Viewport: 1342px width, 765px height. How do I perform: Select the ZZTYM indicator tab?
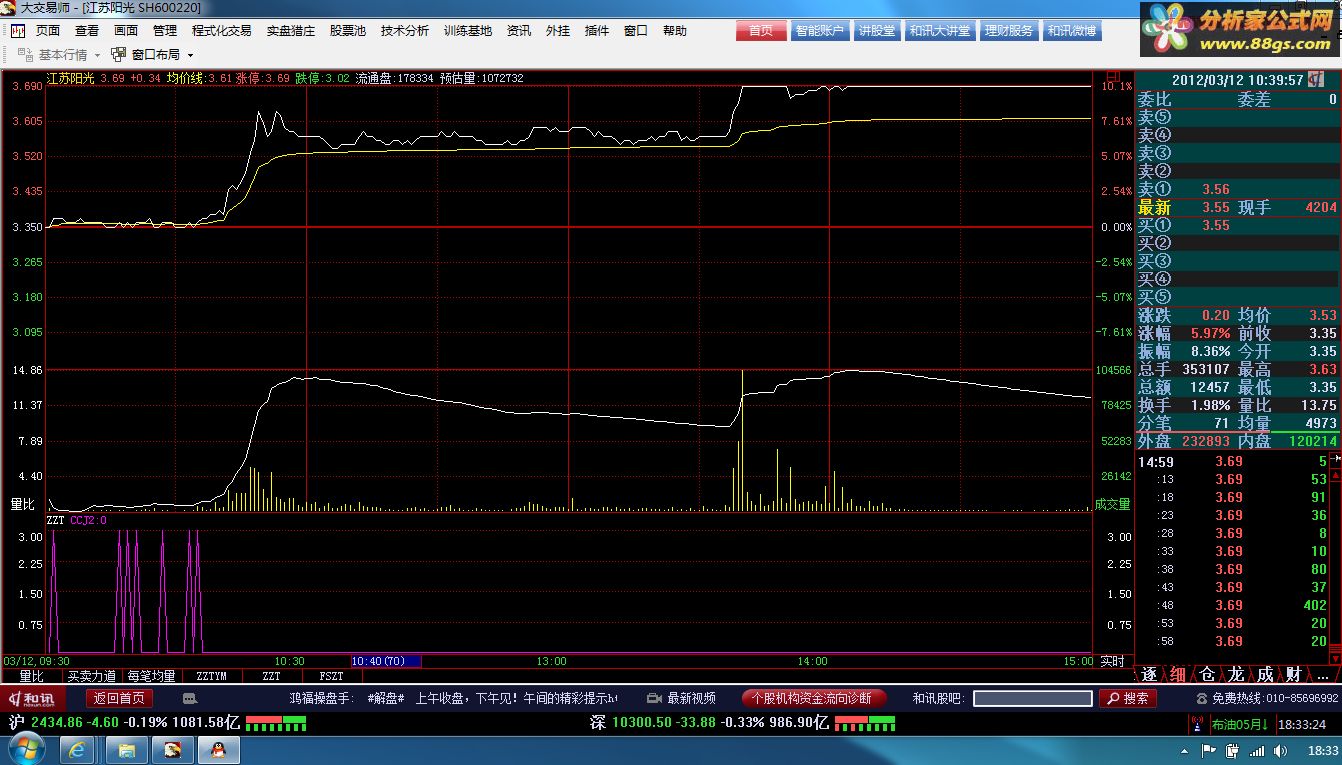click(x=211, y=676)
